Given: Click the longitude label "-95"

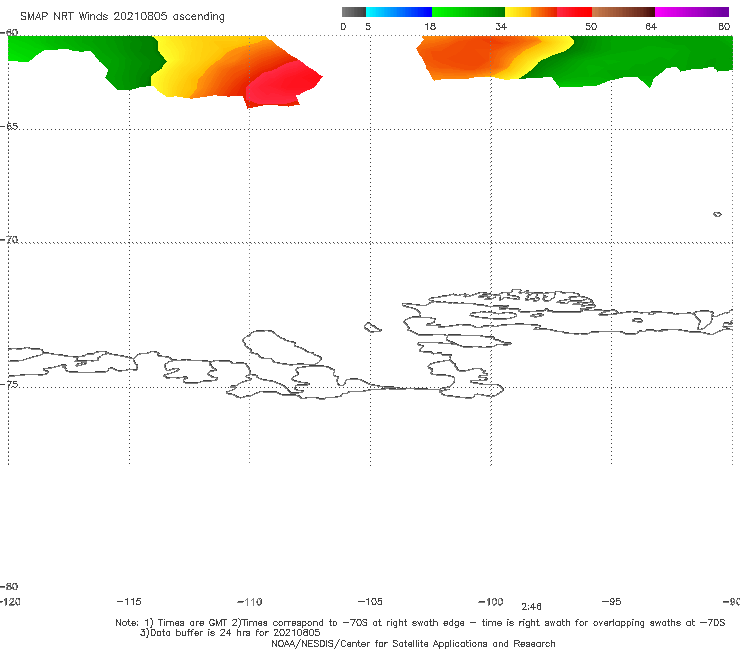Looking at the screenshot, I should [612, 602].
